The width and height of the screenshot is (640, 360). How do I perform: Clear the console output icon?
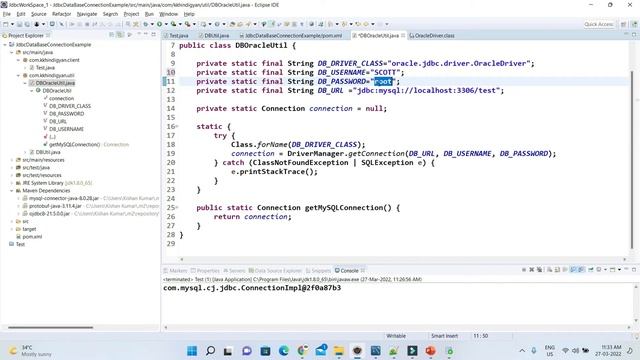tap(549, 270)
